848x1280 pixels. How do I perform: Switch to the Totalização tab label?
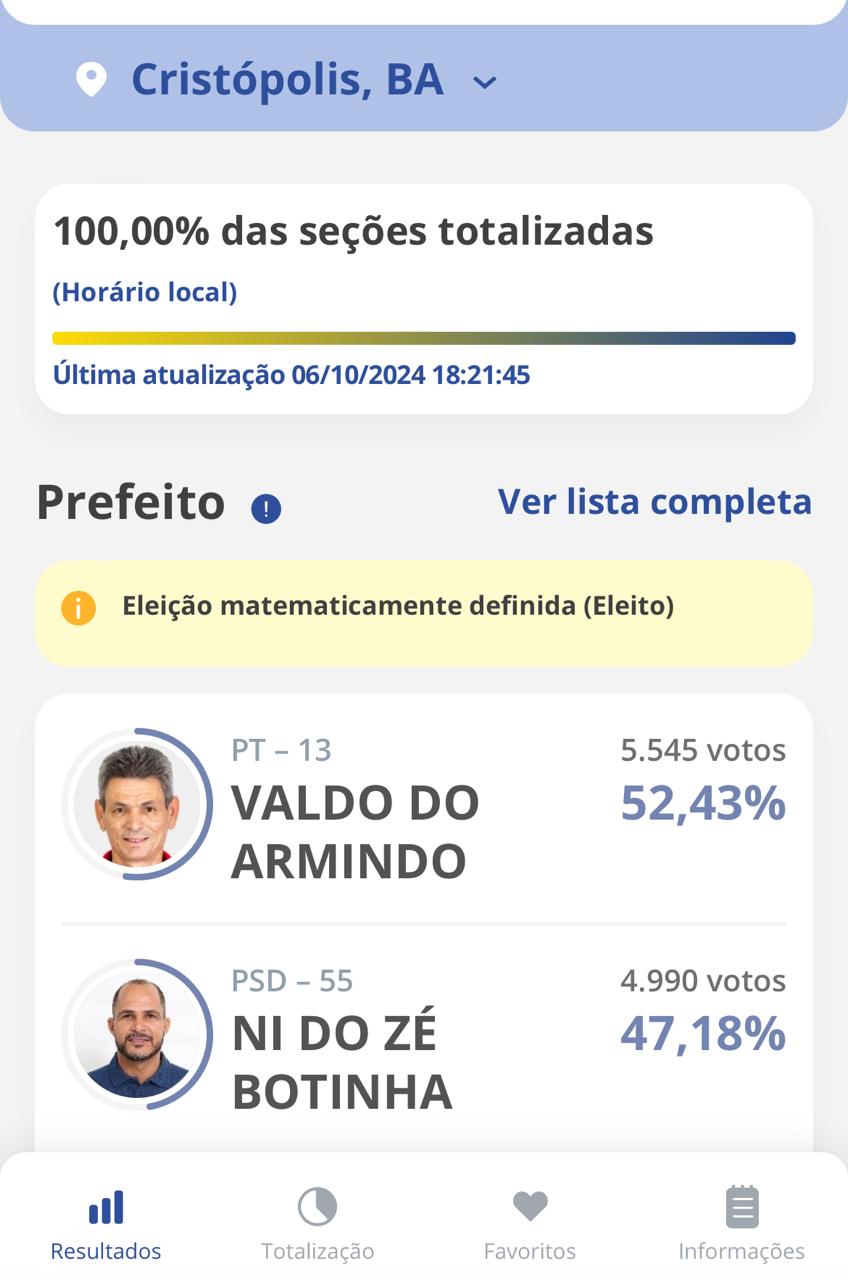pos(317,1251)
